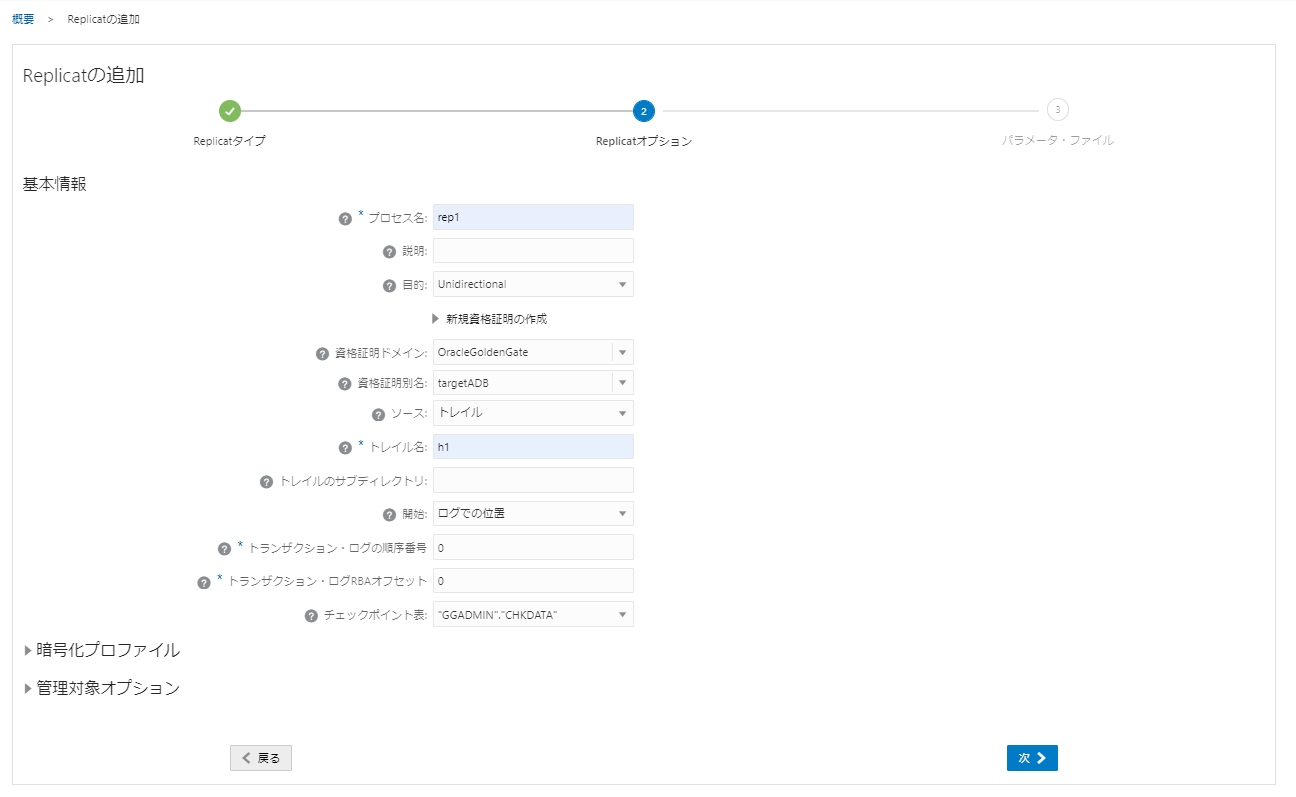Click help icon beside 説明 field

coord(390,252)
